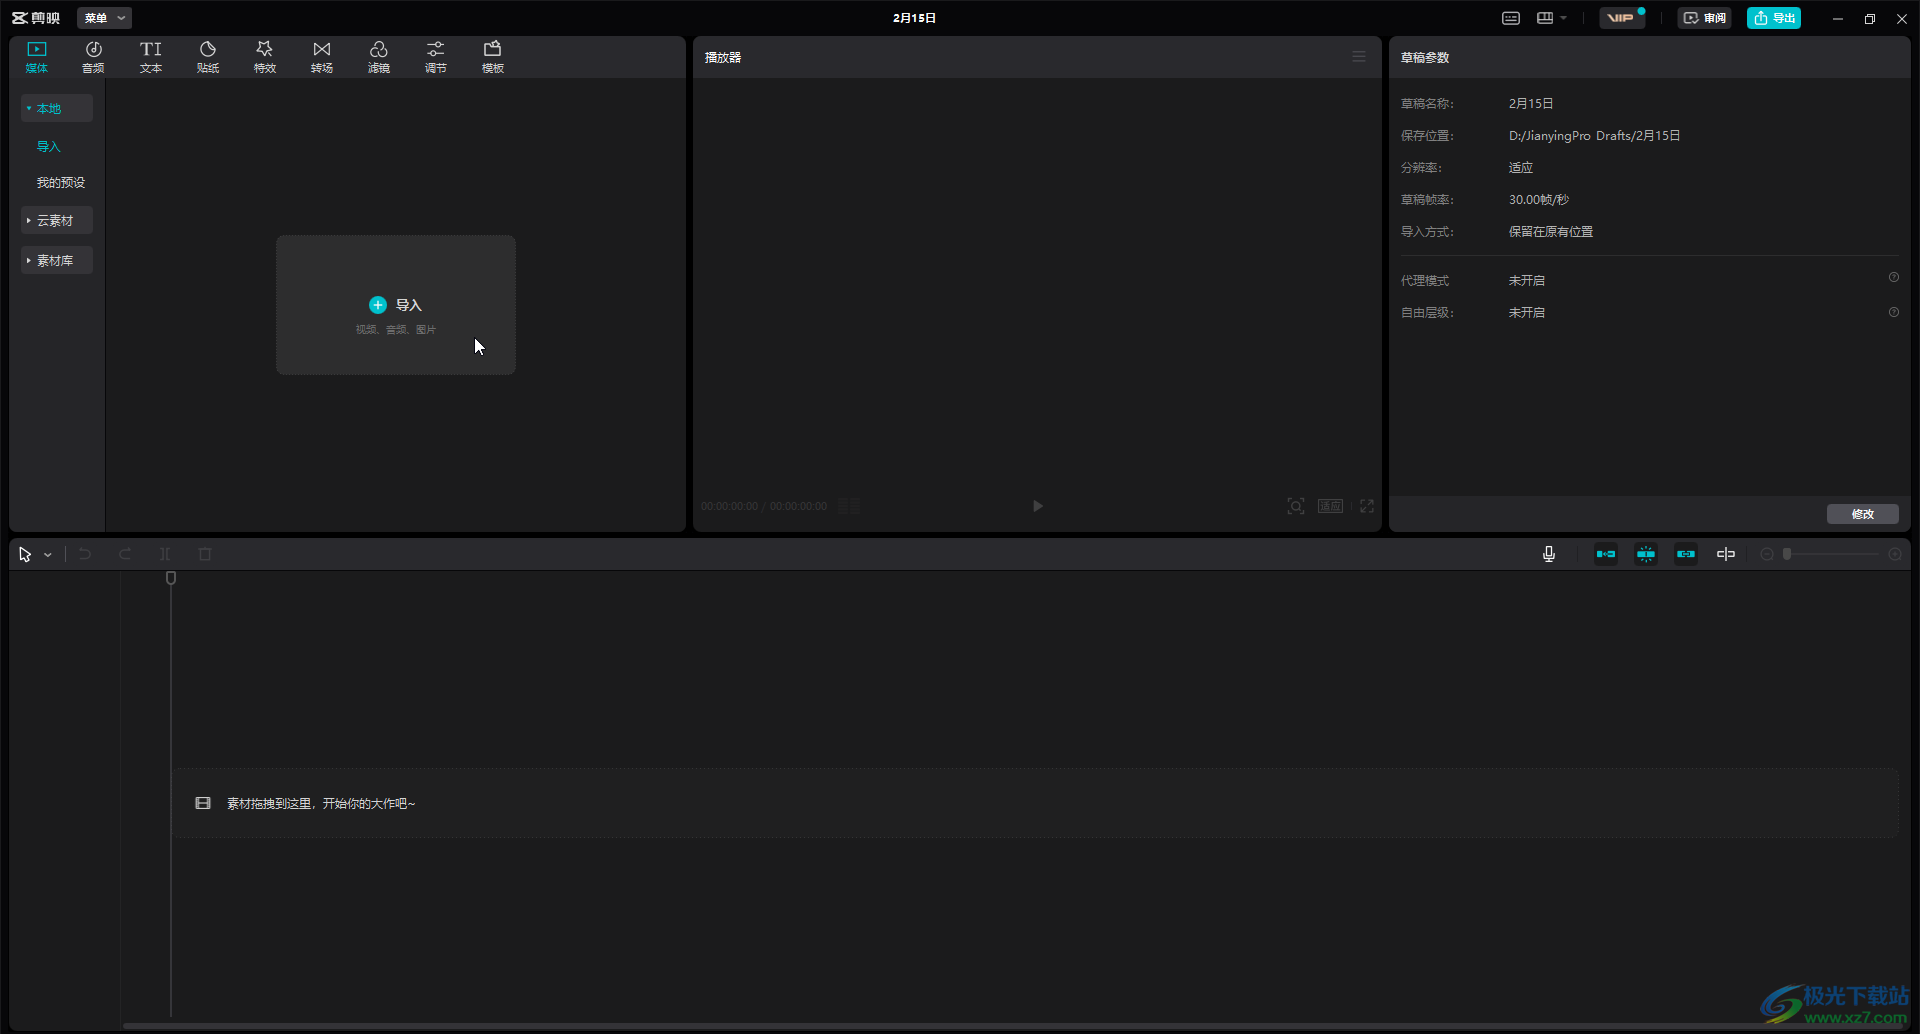Viewport: 1920px width, 1034px height.
Task: Open the 调节 (Adjust) tab
Action: coord(436,57)
